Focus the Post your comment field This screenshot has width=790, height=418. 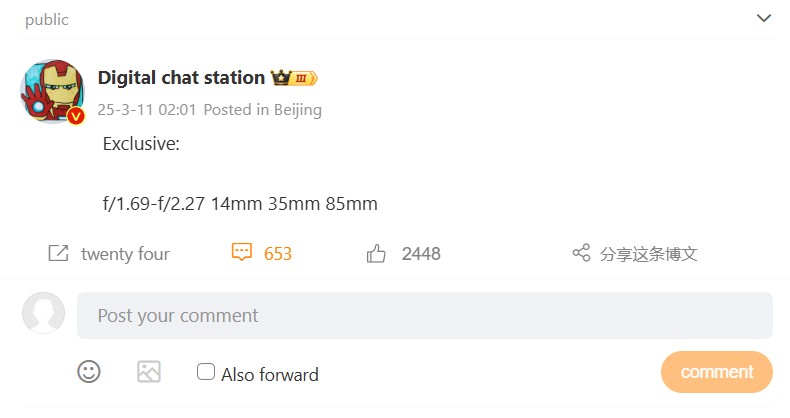(x=424, y=315)
